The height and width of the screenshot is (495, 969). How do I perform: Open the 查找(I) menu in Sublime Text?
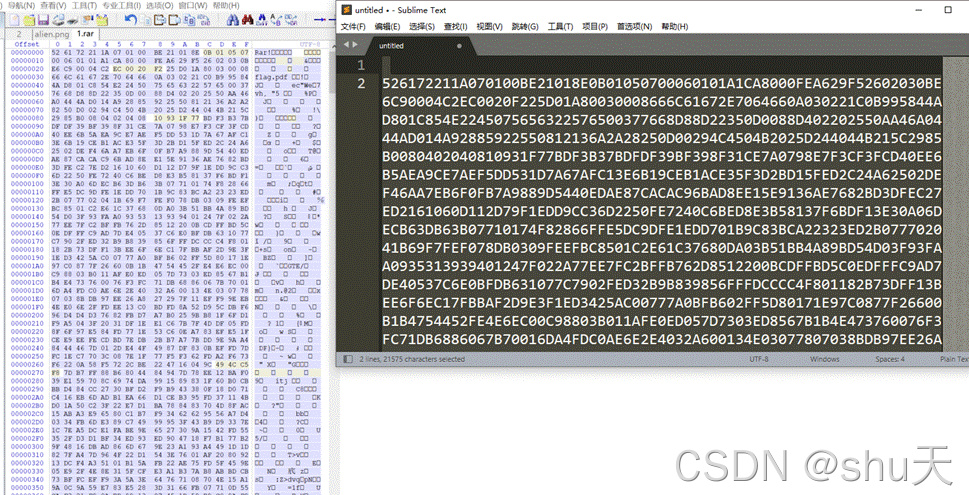tap(455, 27)
